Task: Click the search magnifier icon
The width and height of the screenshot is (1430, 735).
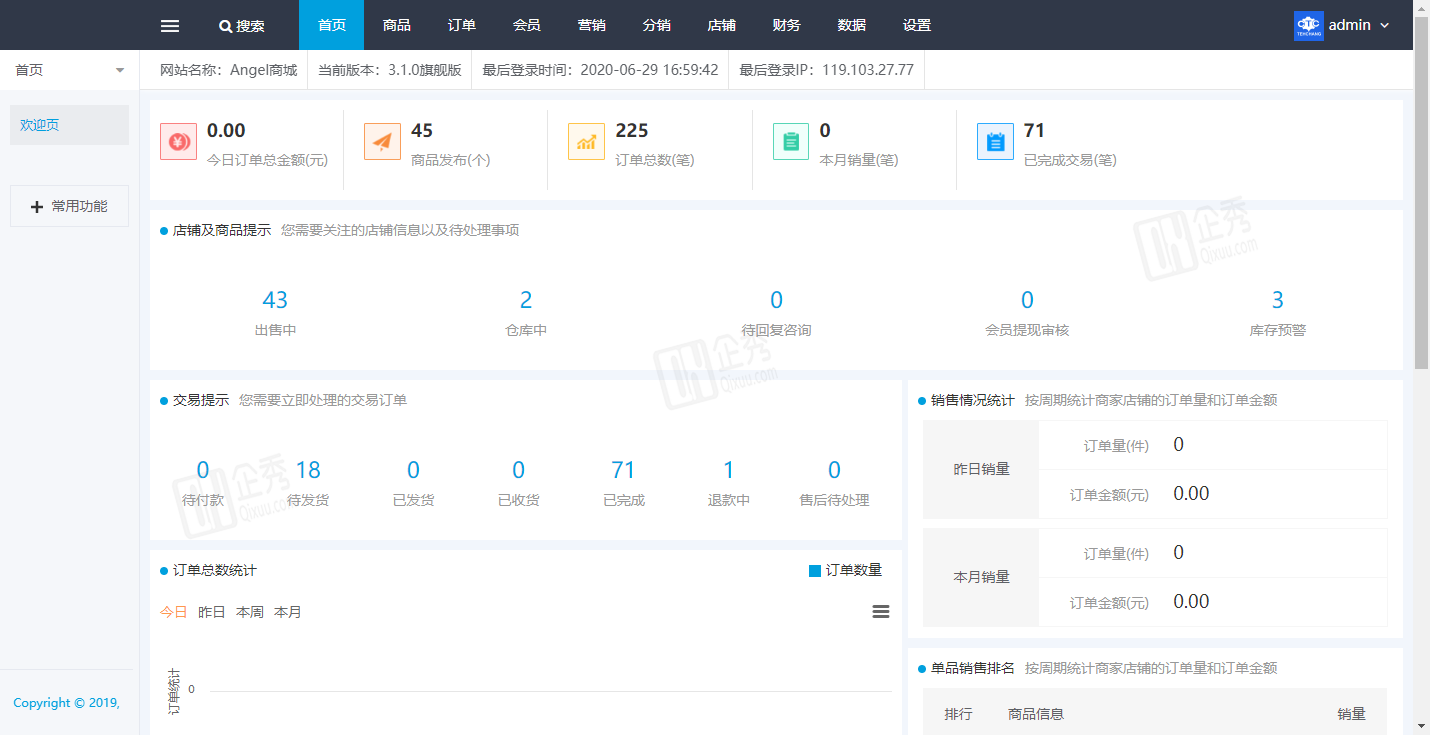Action: tap(225, 26)
